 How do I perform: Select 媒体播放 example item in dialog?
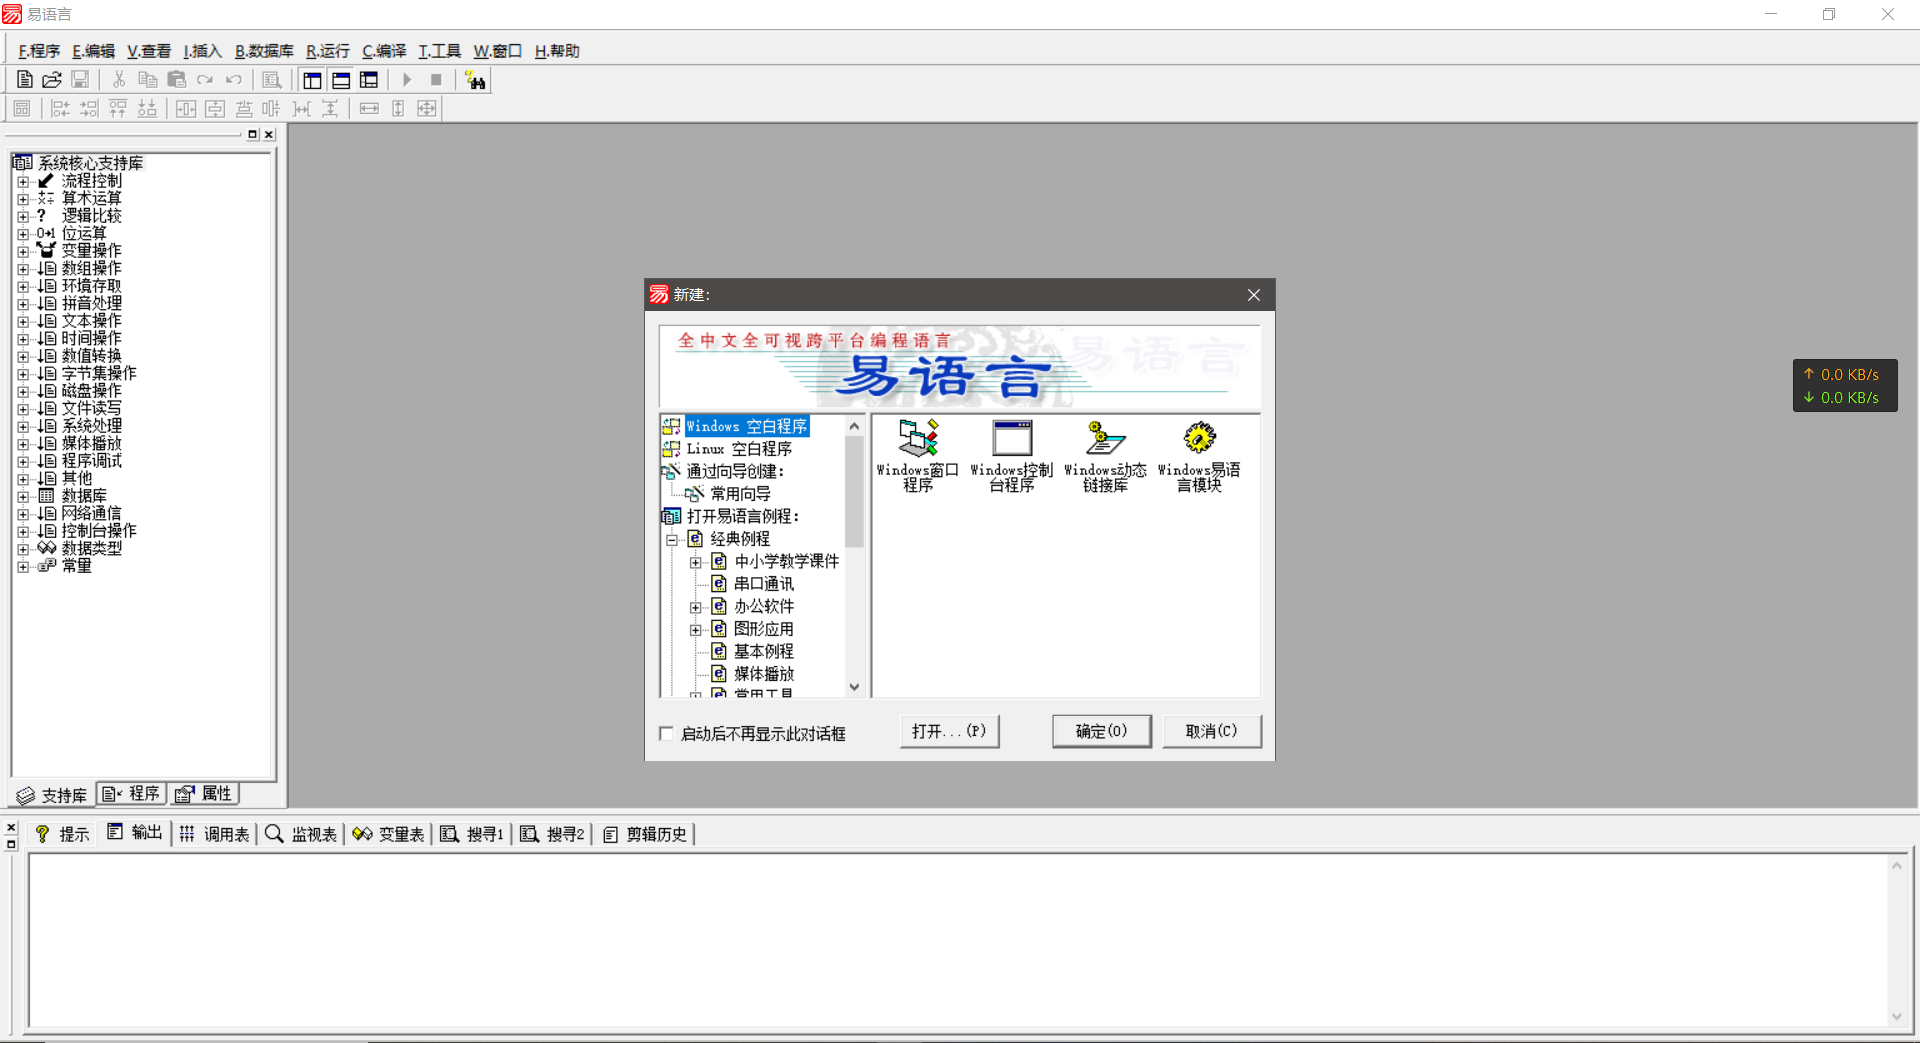pyautogui.click(x=764, y=674)
